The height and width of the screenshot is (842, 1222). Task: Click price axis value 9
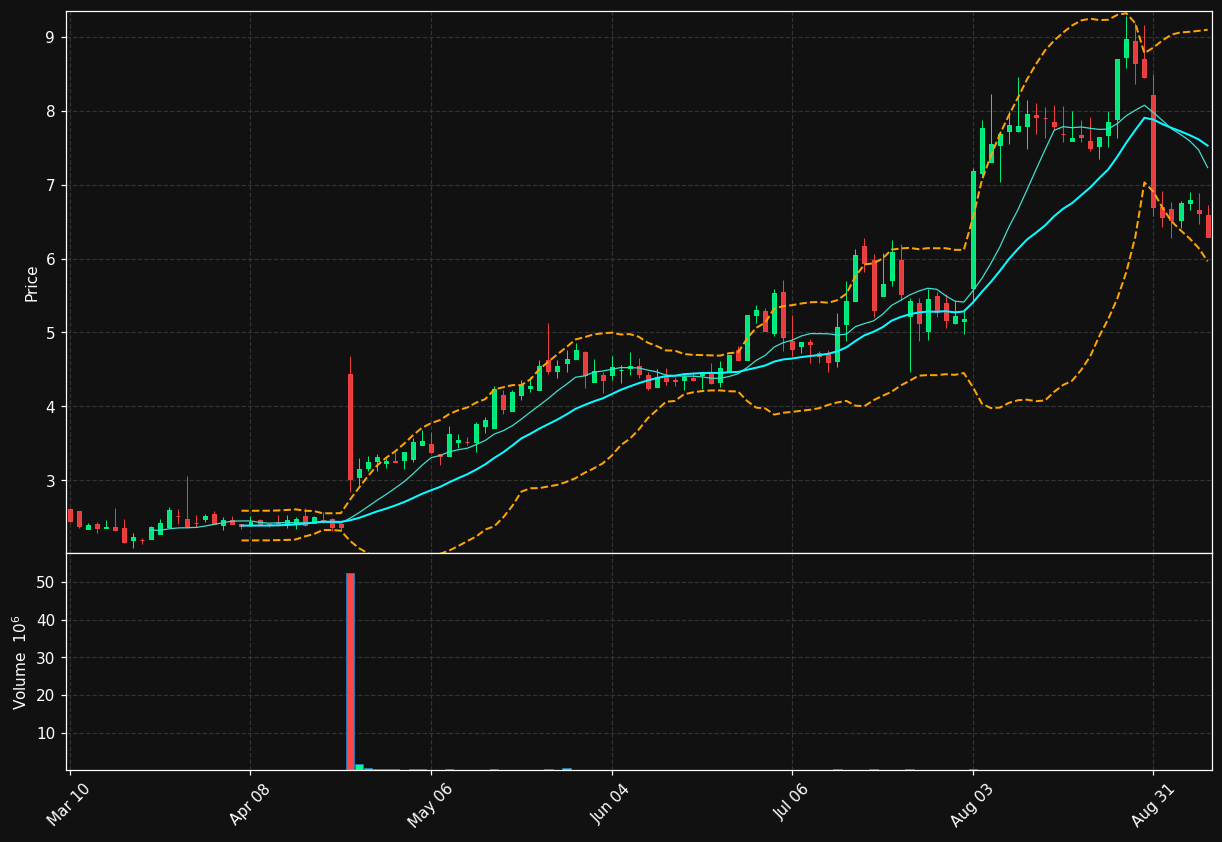50,38
